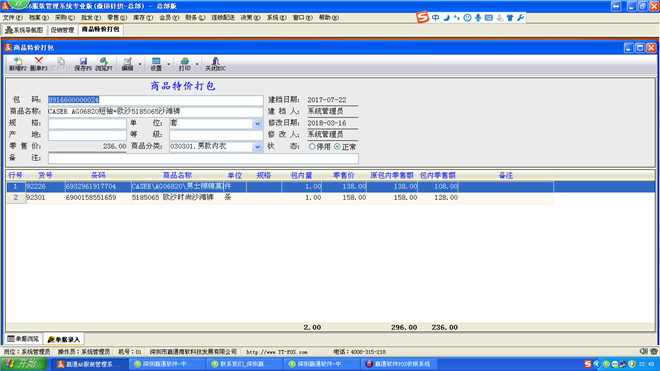
Task: Click the wrench tools icon in Sogou bar
Action: tap(521, 18)
